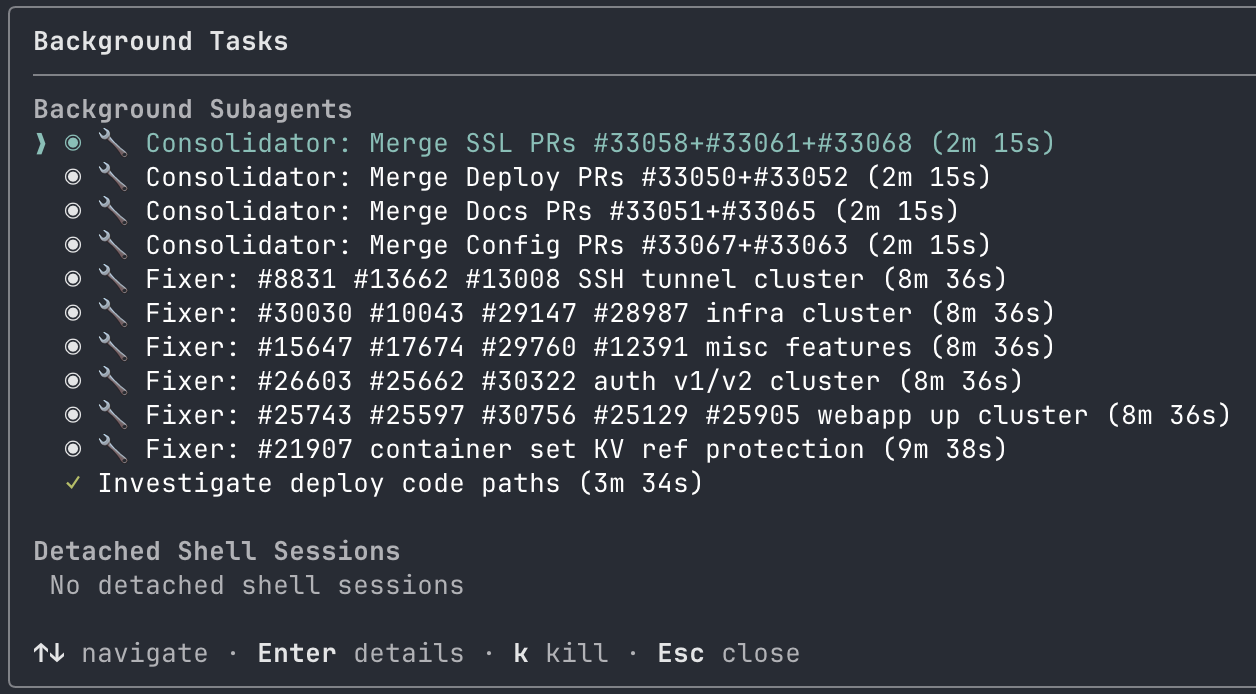Click the selection arrow beside Merge SSL PRs
The height and width of the screenshot is (694, 1256).
click(41, 143)
